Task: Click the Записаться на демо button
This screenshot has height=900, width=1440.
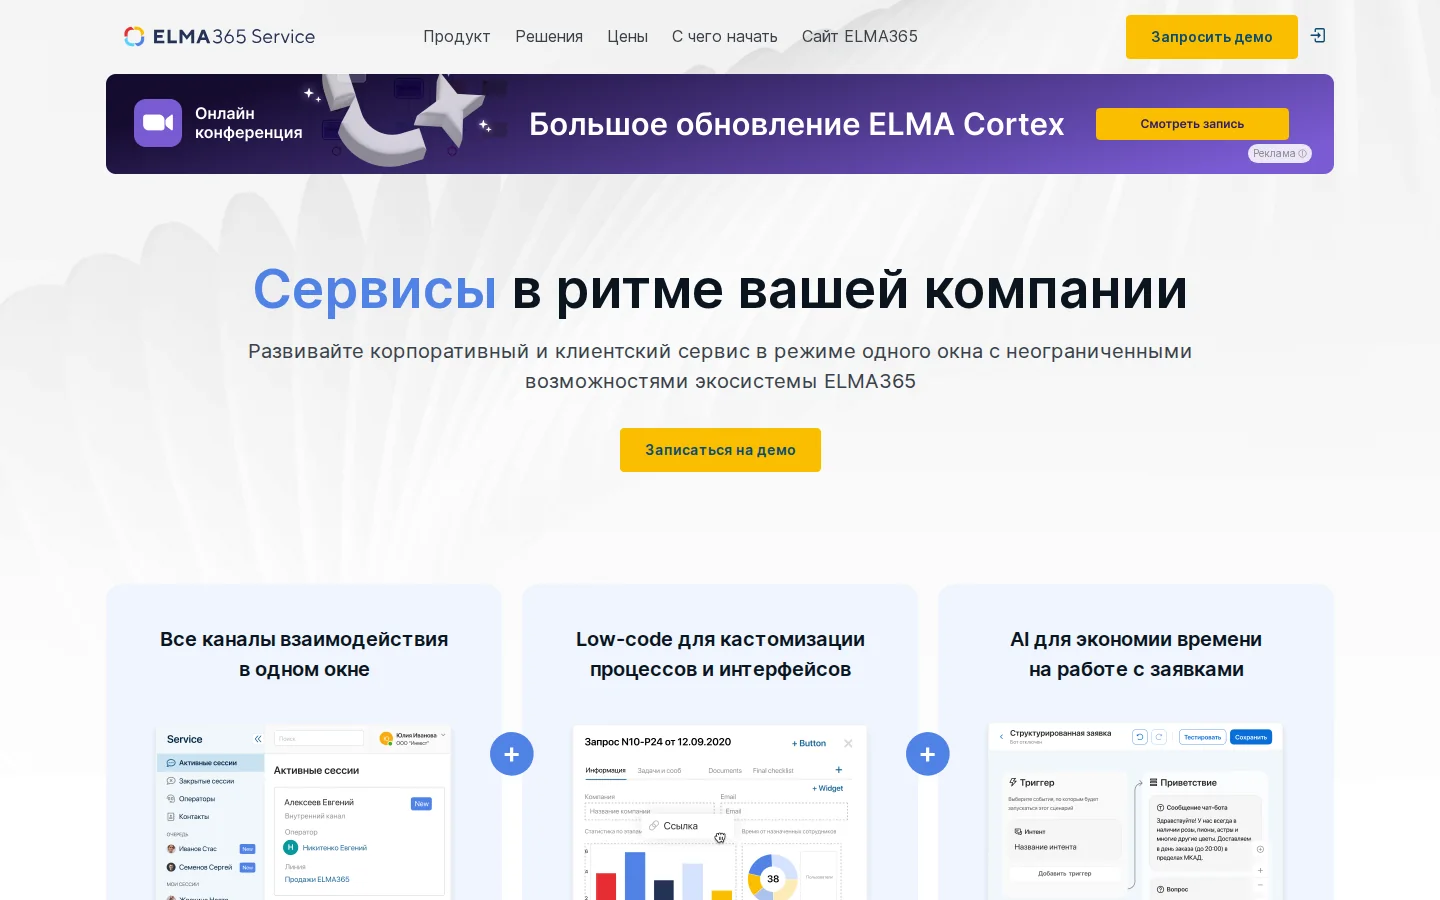Action: [720, 450]
